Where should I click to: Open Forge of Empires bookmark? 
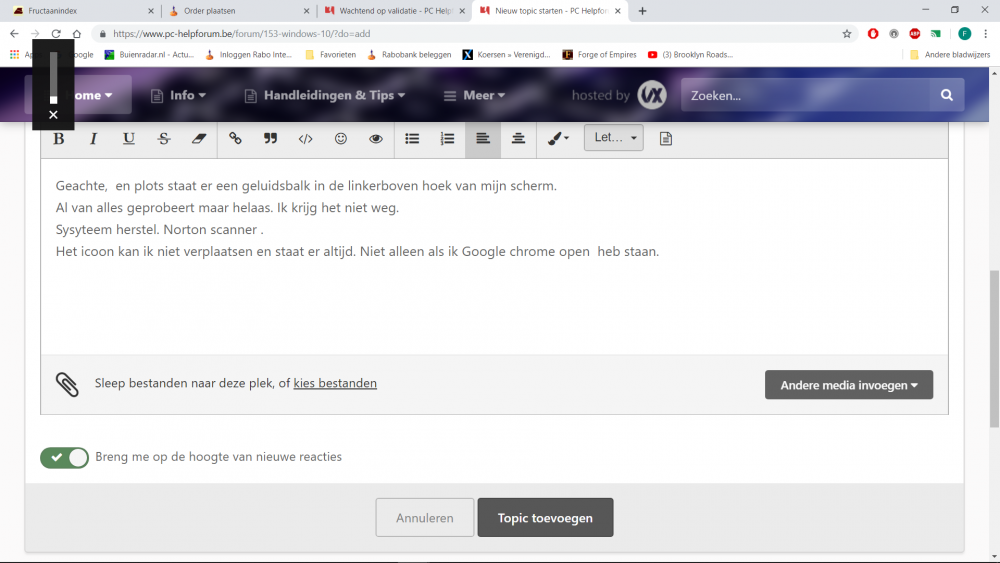pyautogui.click(x=599, y=55)
